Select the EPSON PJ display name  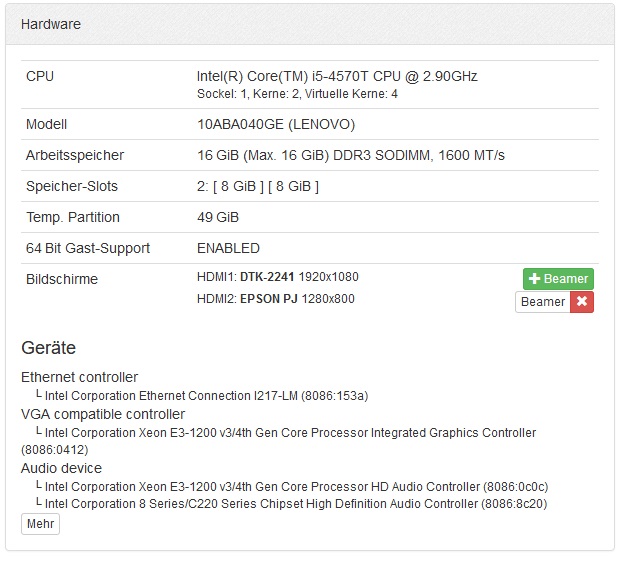coord(269,299)
